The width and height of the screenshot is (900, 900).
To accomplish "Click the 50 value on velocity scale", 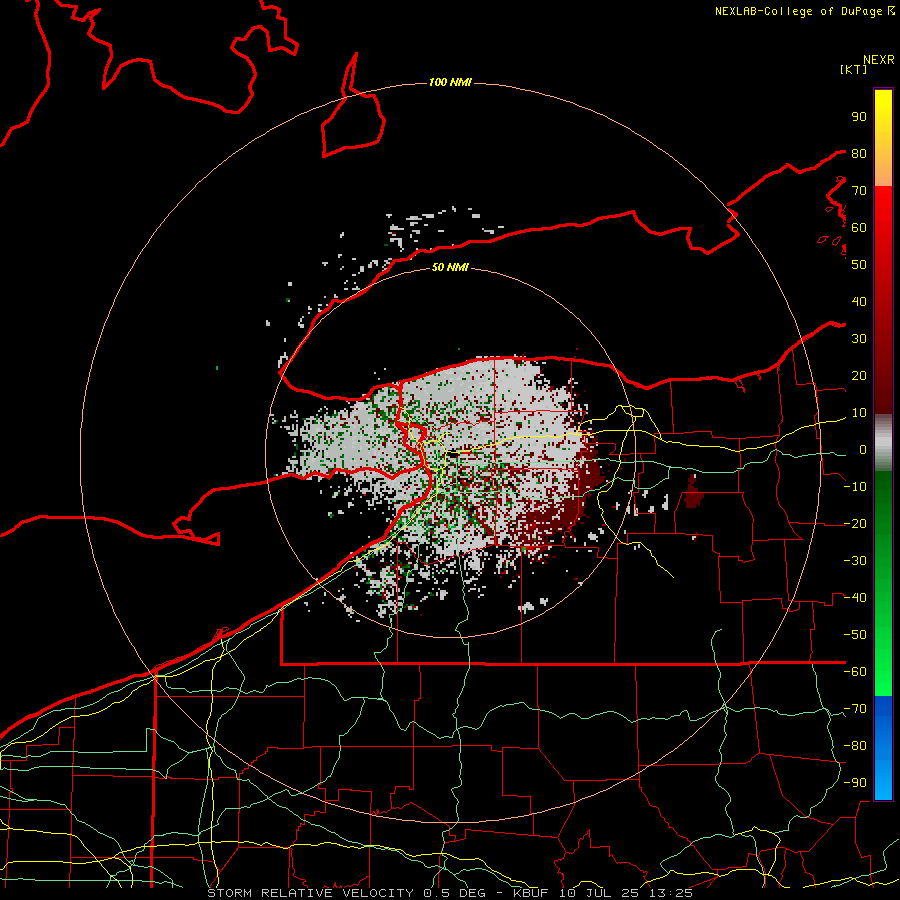I will (859, 265).
